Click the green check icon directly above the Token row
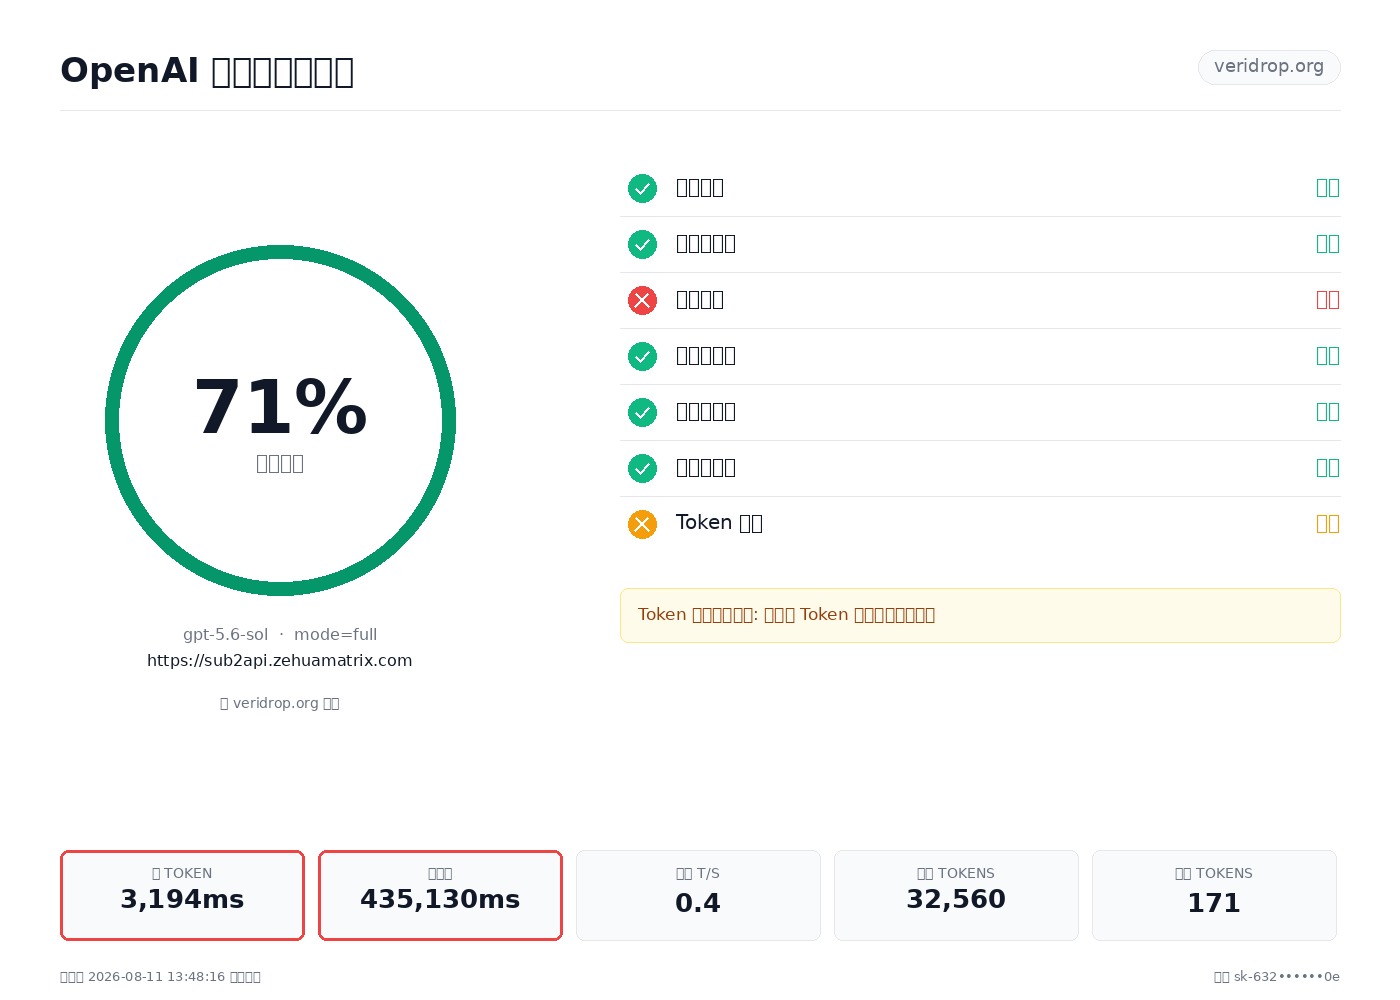Image resolution: width=1400 pixels, height=1000 pixels. pyautogui.click(x=642, y=468)
